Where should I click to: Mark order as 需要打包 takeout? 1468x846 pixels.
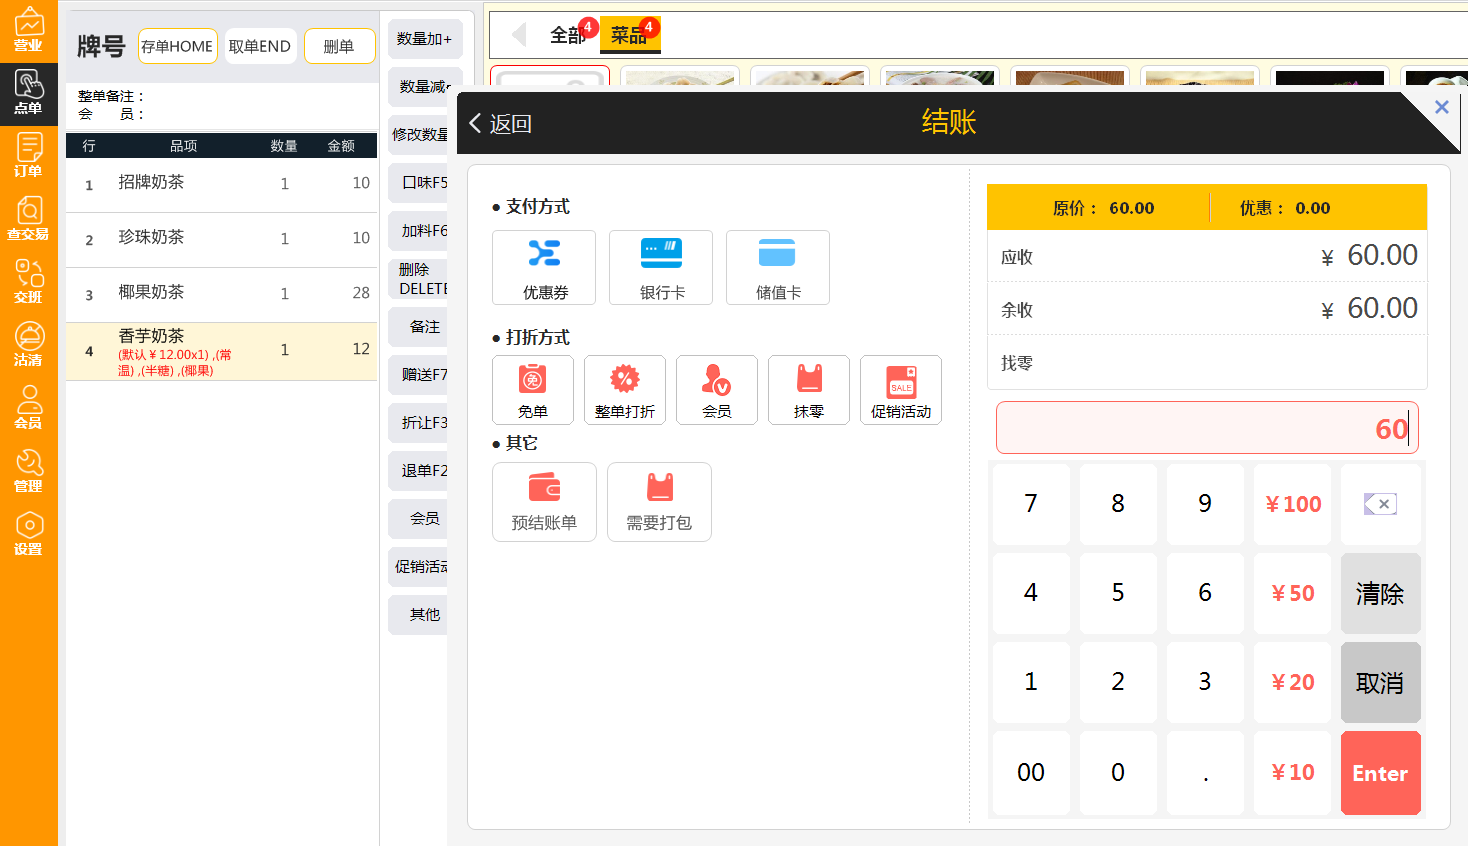(x=659, y=501)
